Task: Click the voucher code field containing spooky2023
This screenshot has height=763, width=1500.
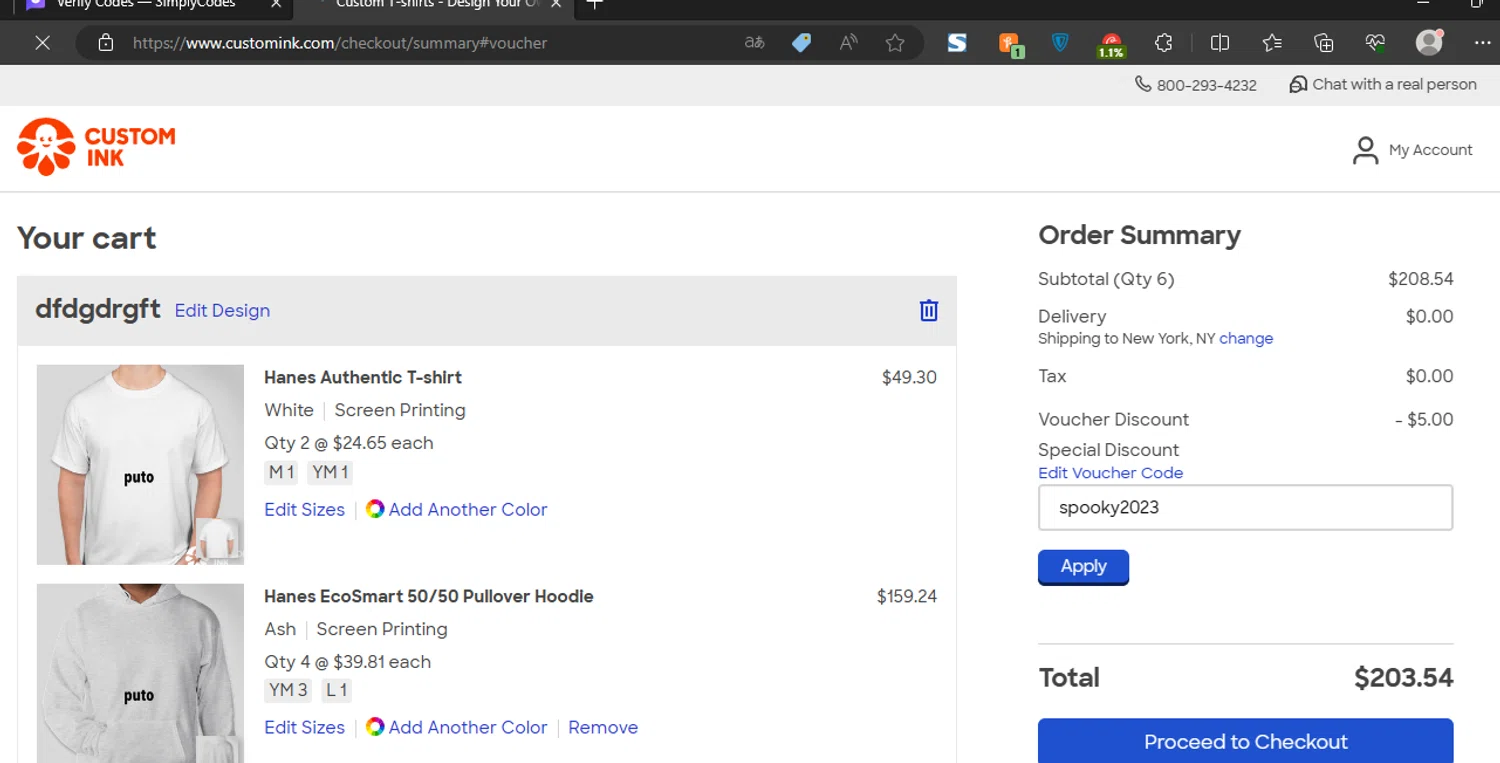Action: click(x=1245, y=507)
